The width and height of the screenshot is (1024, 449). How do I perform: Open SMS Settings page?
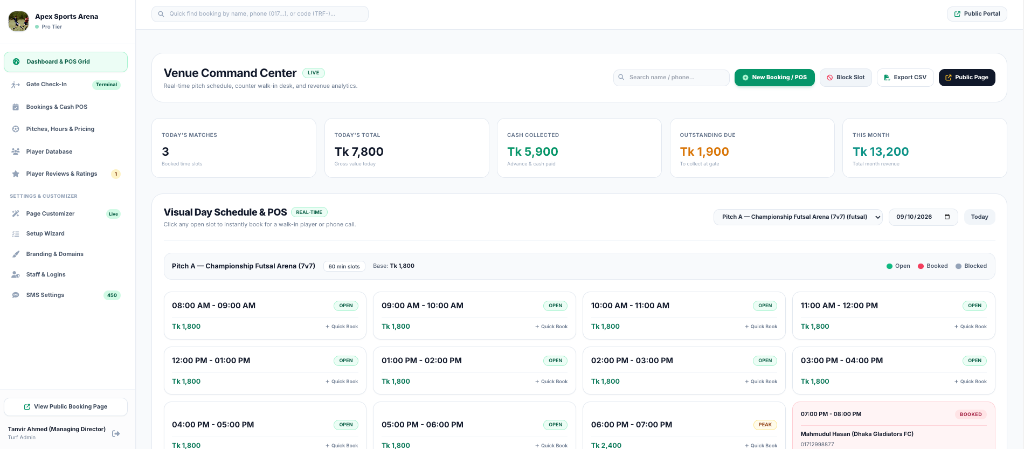(x=66, y=295)
